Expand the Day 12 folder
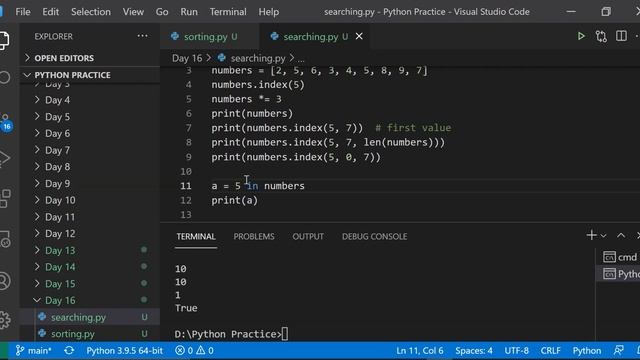This screenshot has height=360, width=640. point(90,233)
